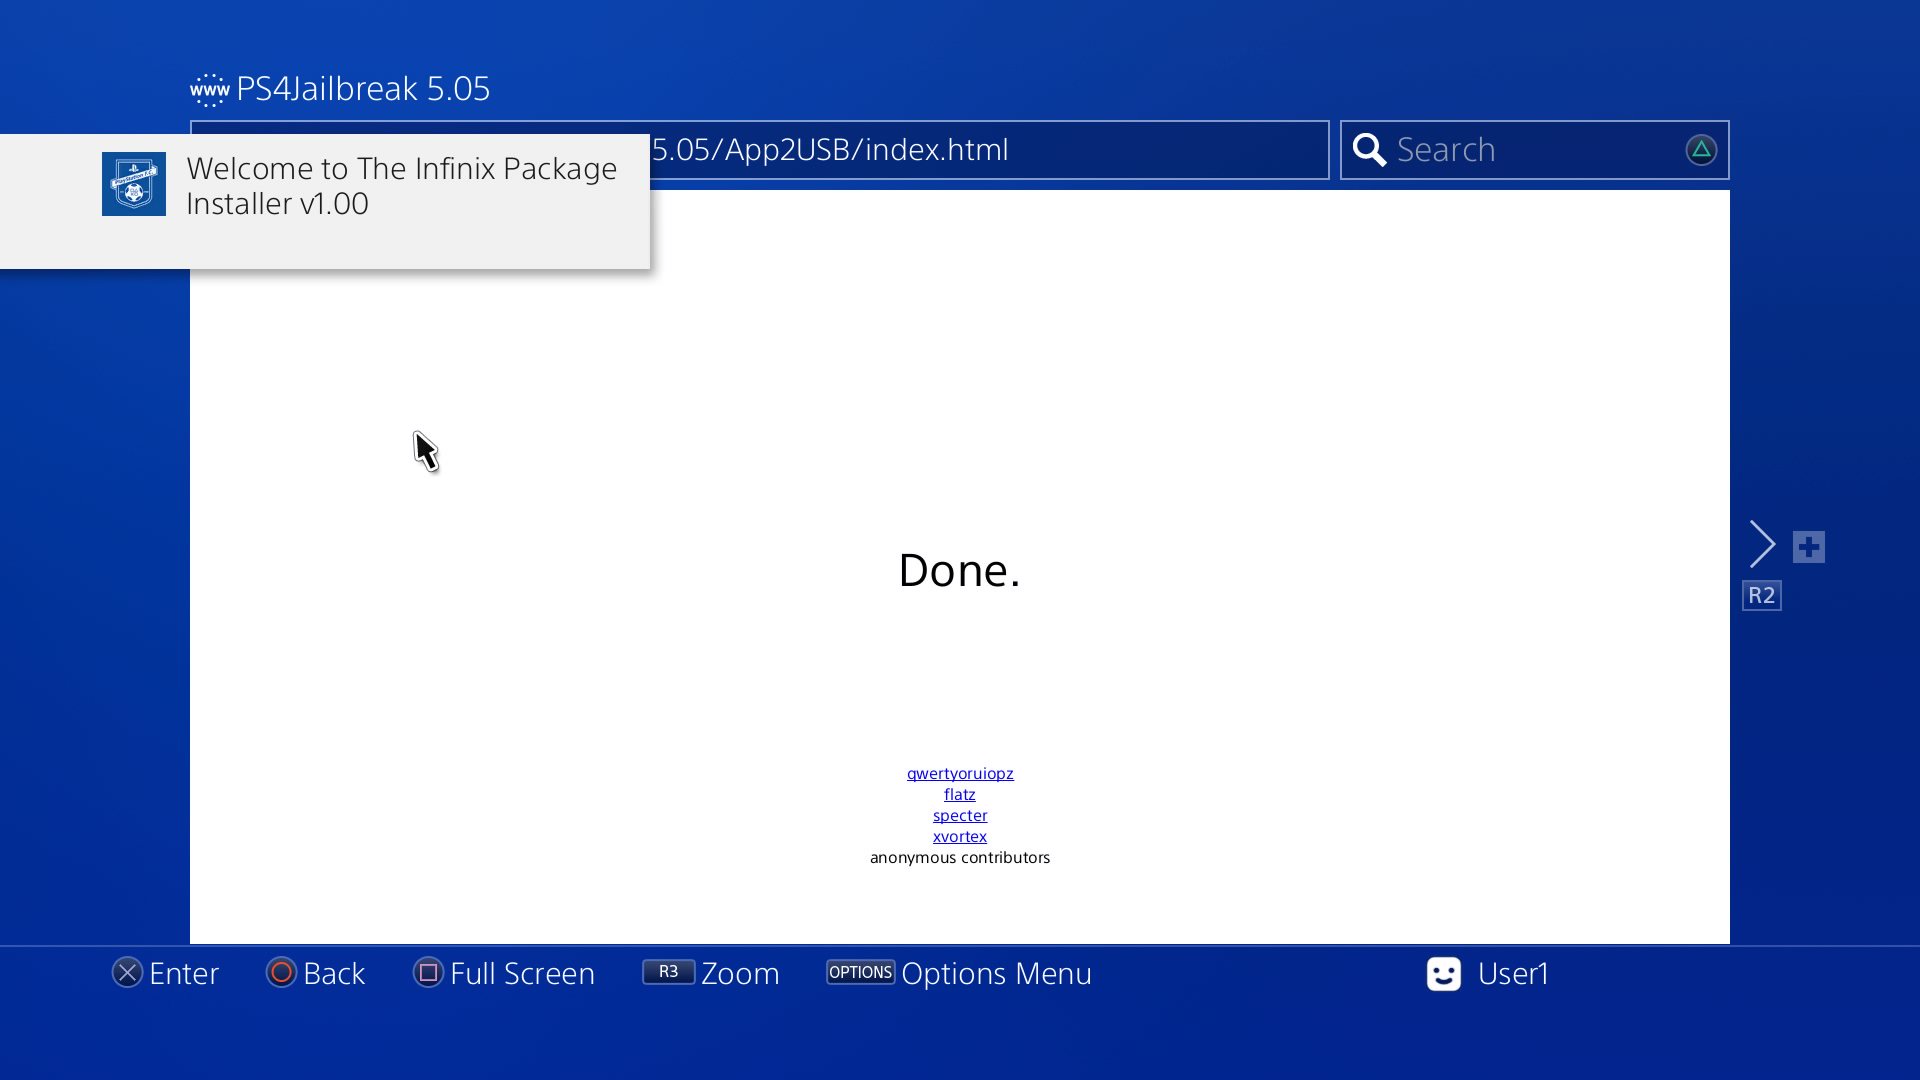This screenshot has width=1920, height=1080.
Task: Click the R2 button indicator
Action: pyautogui.click(x=1762, y=596)
